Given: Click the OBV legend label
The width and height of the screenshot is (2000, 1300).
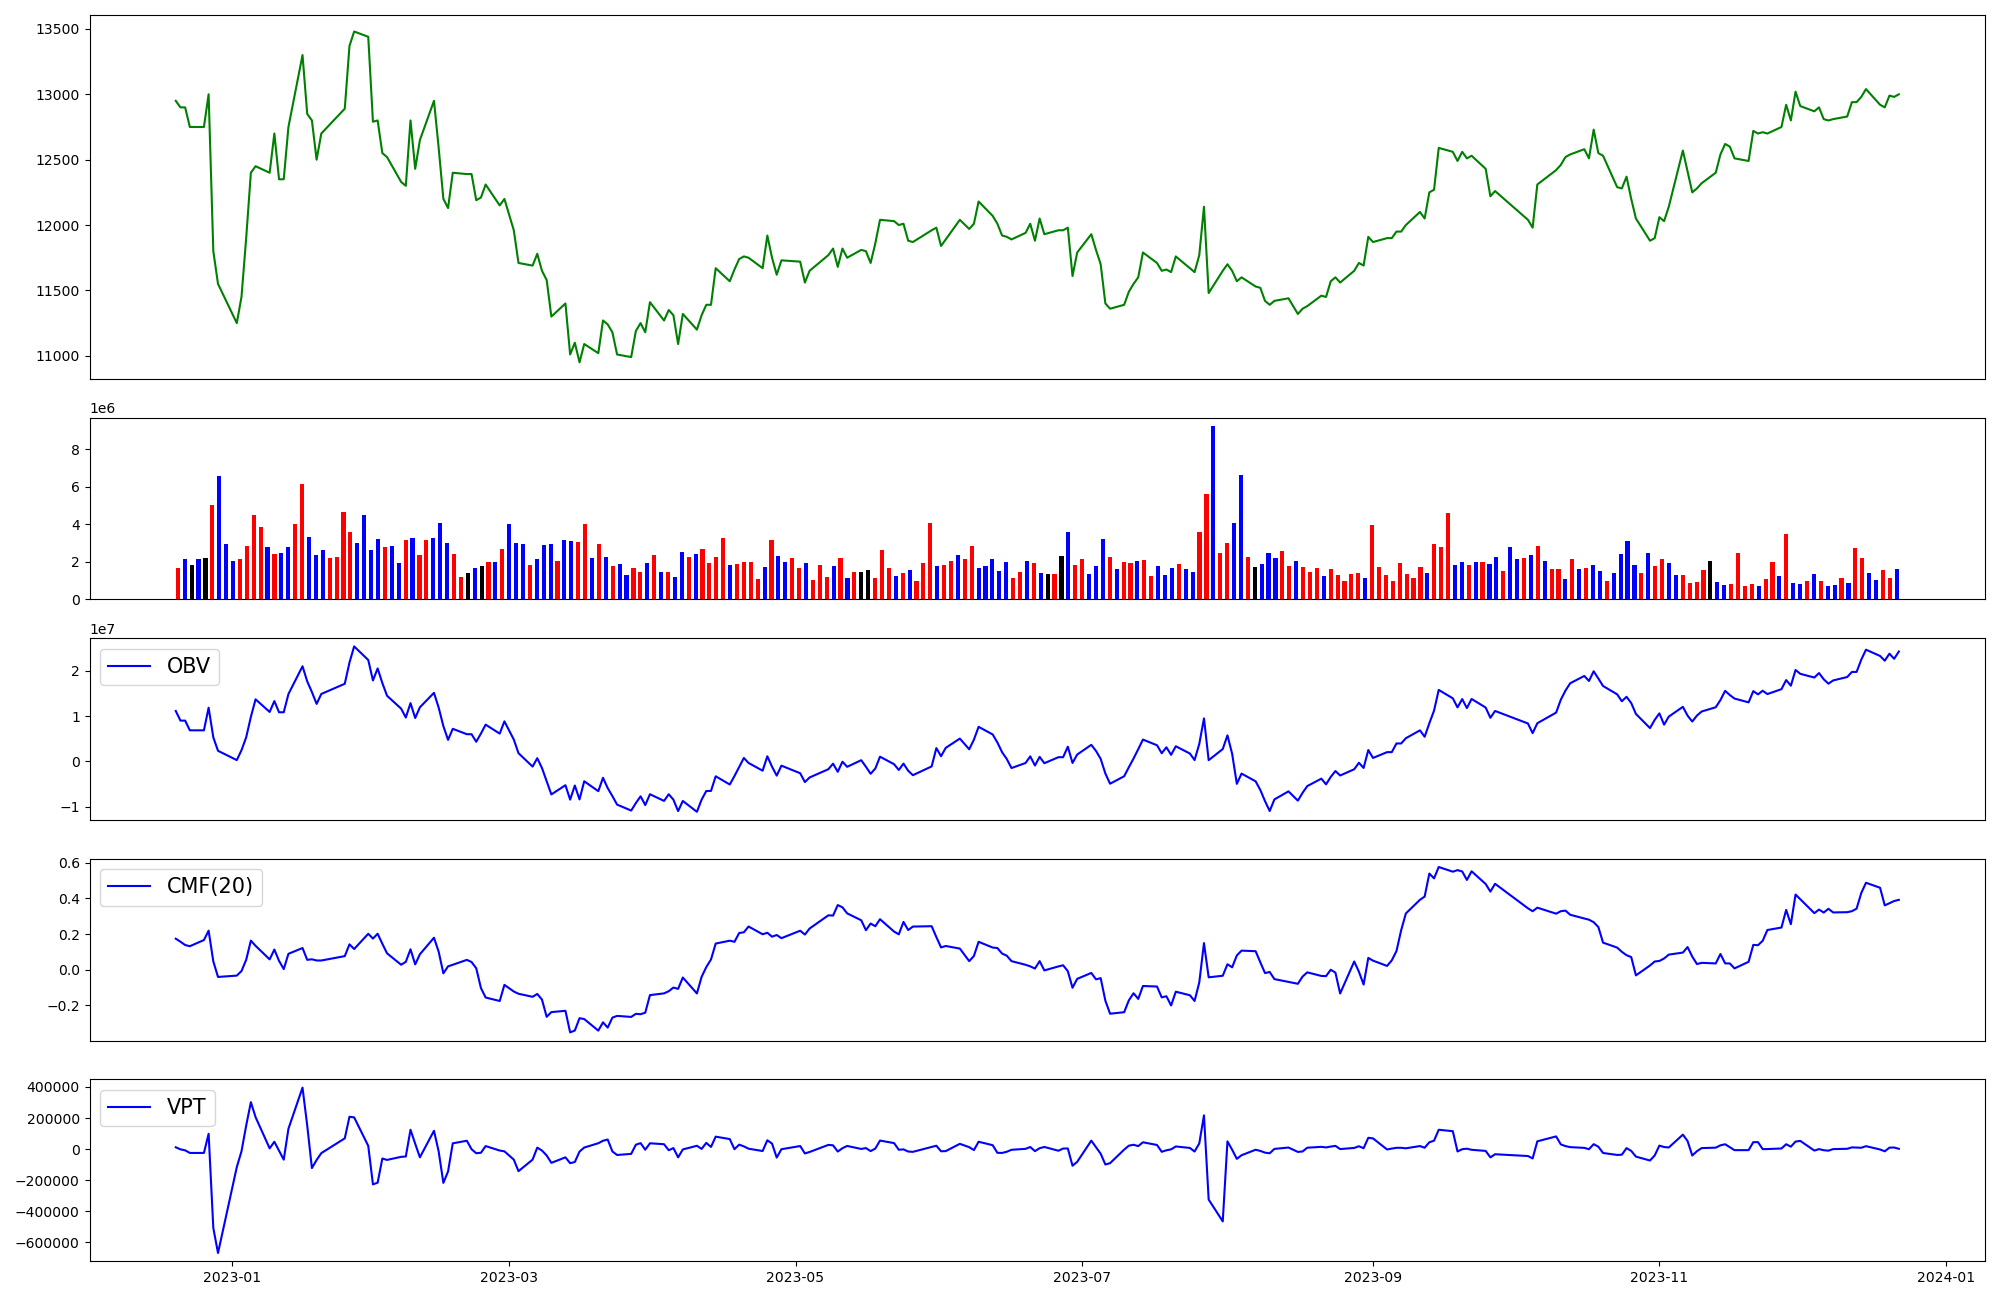Looking at the screenshot, I should (188, 666).
